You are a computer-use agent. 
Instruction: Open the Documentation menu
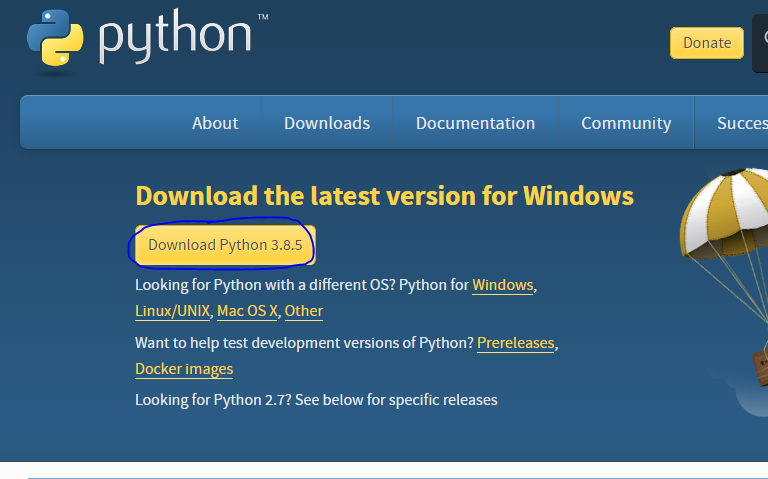coord(475,123)
